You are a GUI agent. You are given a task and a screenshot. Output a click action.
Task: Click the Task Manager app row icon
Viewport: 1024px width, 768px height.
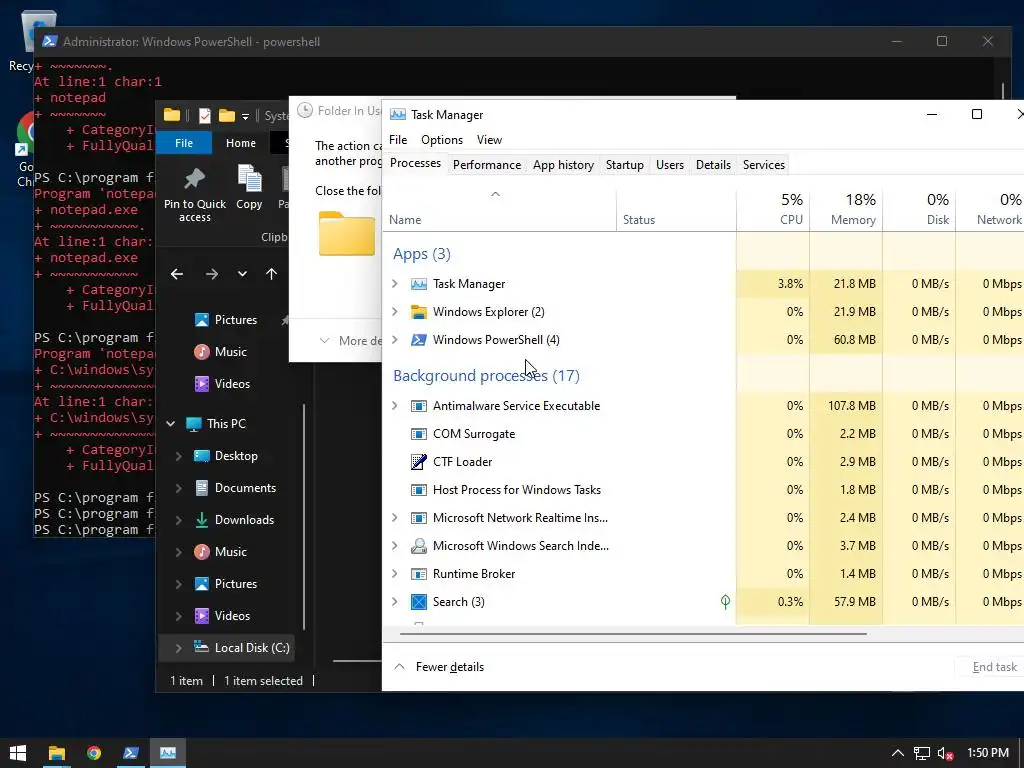point(419,284)
